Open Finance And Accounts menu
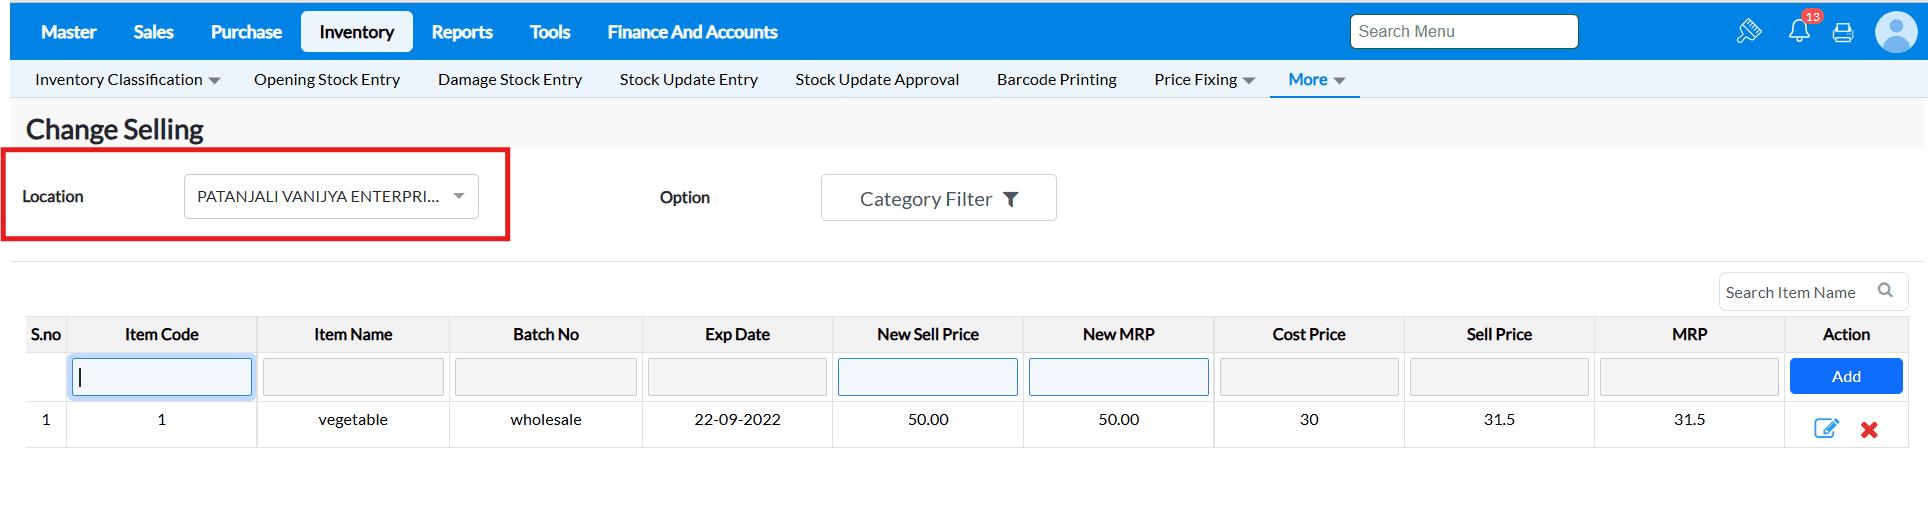Viewport: 1928px width, 526px height. point(692,32)
